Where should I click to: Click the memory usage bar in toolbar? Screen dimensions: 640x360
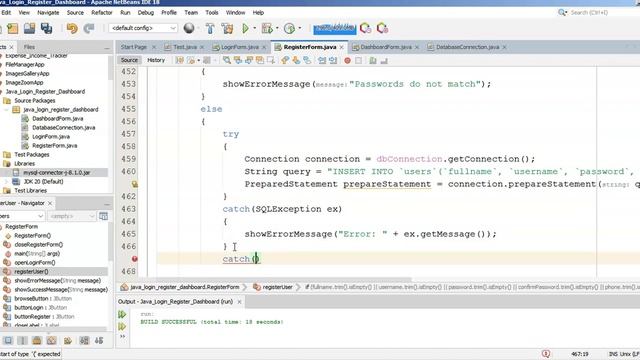point(335,29)
